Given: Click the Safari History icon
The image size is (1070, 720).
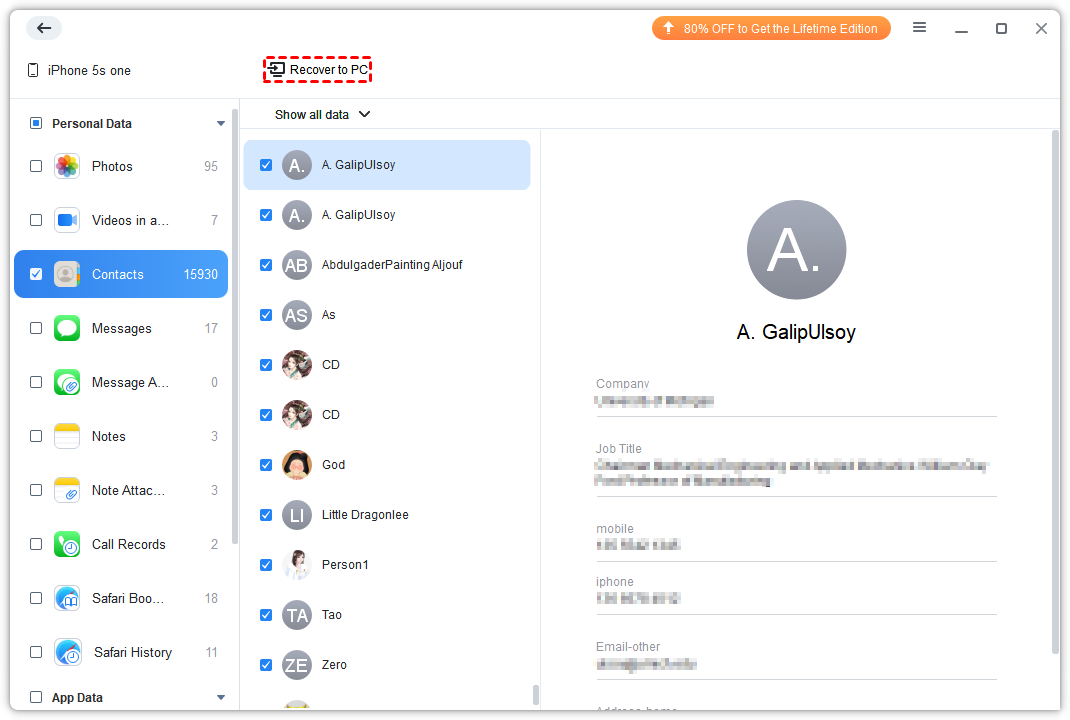Looking at the screenshot, I should click(x=68, y=652).
